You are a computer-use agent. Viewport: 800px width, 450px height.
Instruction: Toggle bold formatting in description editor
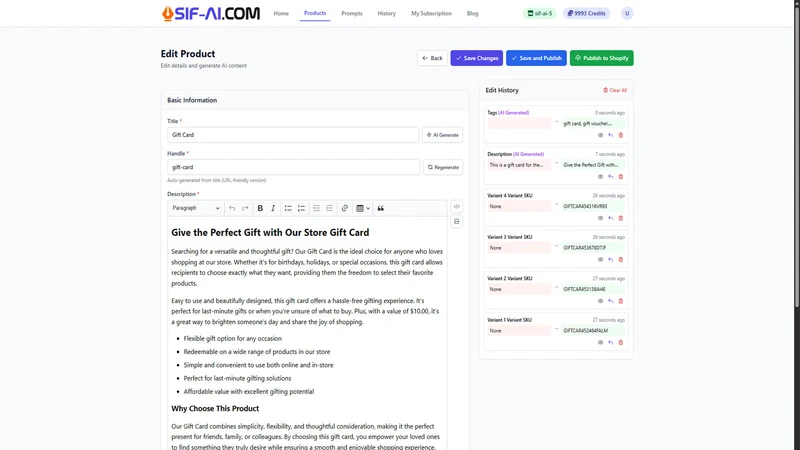[x=260, y=208]
